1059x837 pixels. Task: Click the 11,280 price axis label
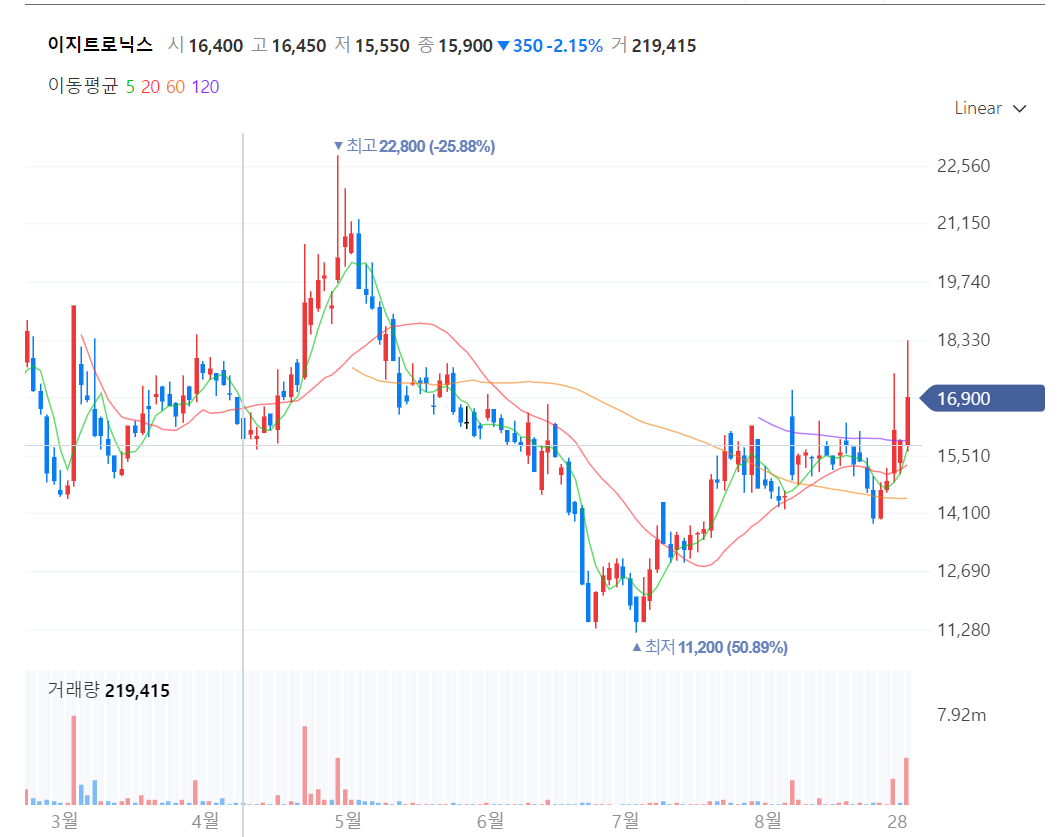tap(963, 630)
